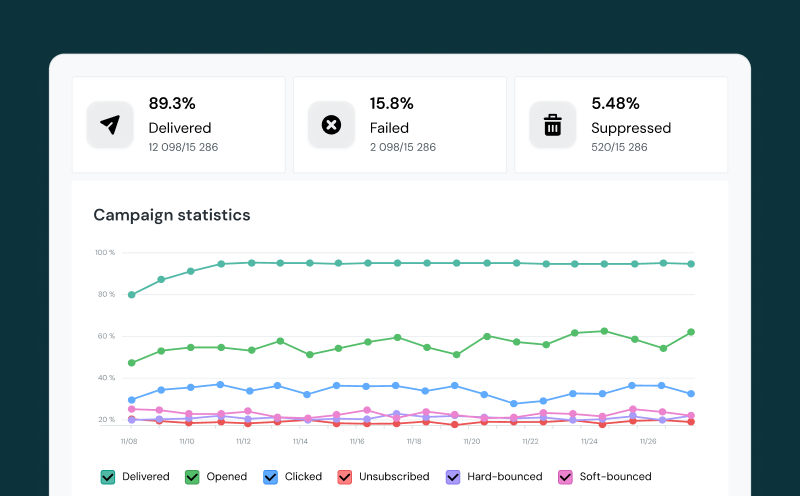Viewport: 800px width, 496px height.
Task: Disable the Clicked series checkbox
Action: [270, 477]
